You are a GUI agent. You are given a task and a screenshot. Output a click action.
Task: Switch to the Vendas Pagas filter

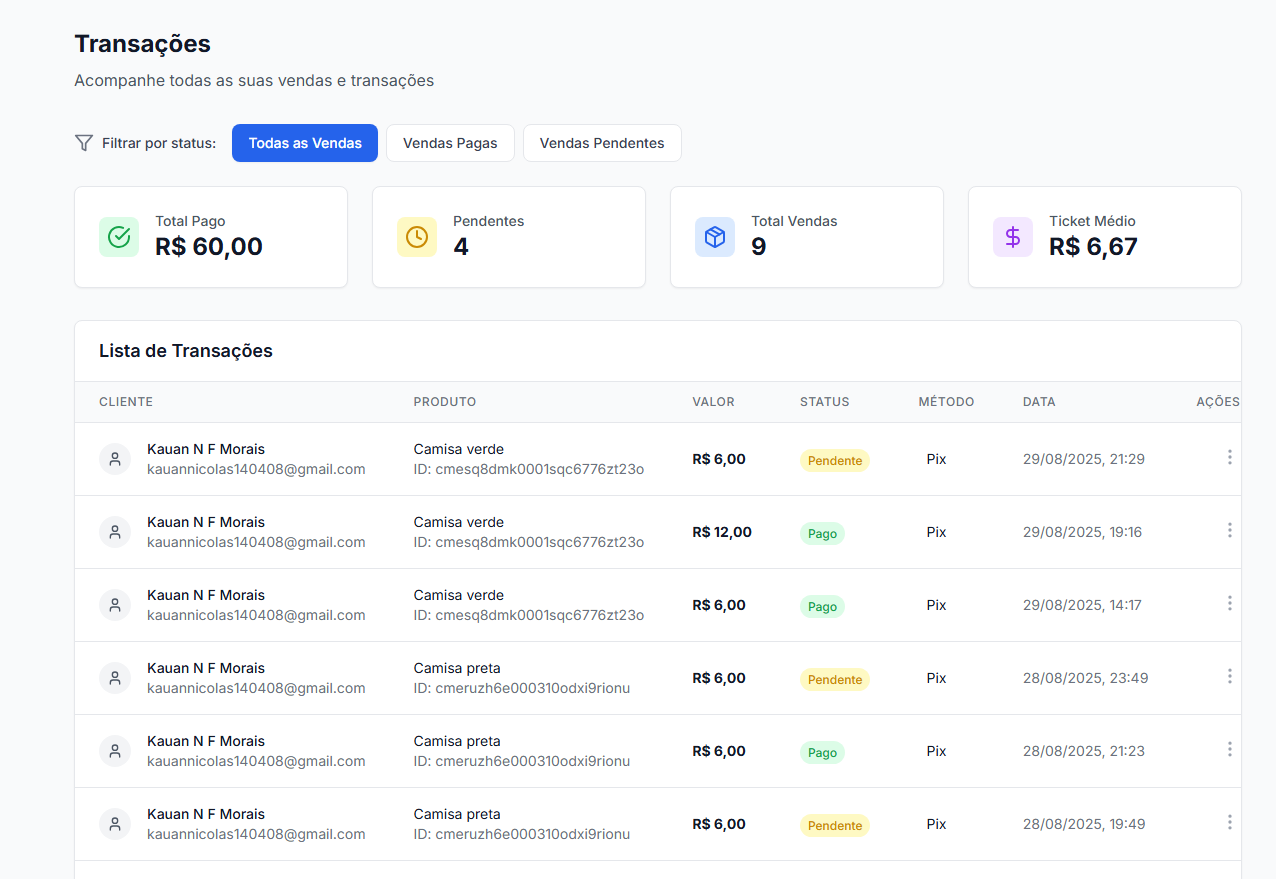(450, 143)
